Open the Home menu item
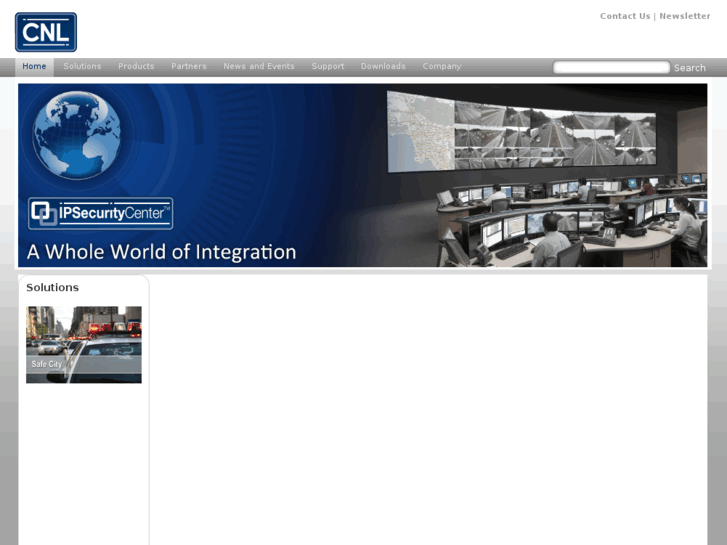 point(34,67)
